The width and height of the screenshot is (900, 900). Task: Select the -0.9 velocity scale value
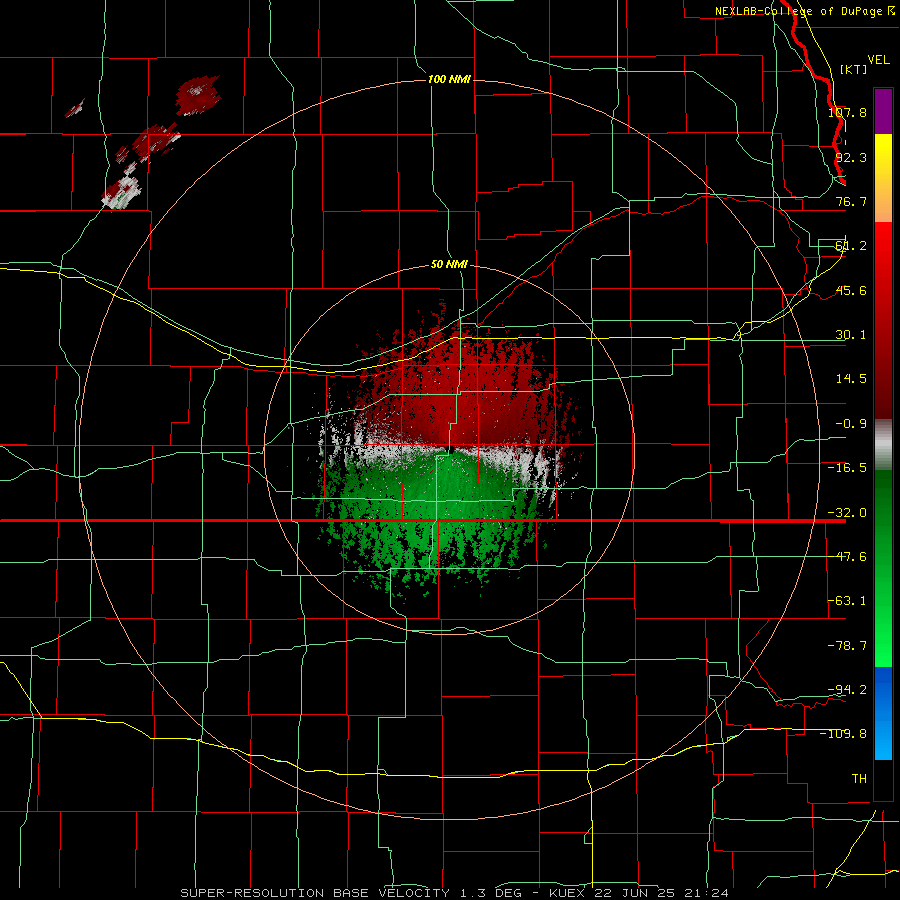click(x=851, y=424)
